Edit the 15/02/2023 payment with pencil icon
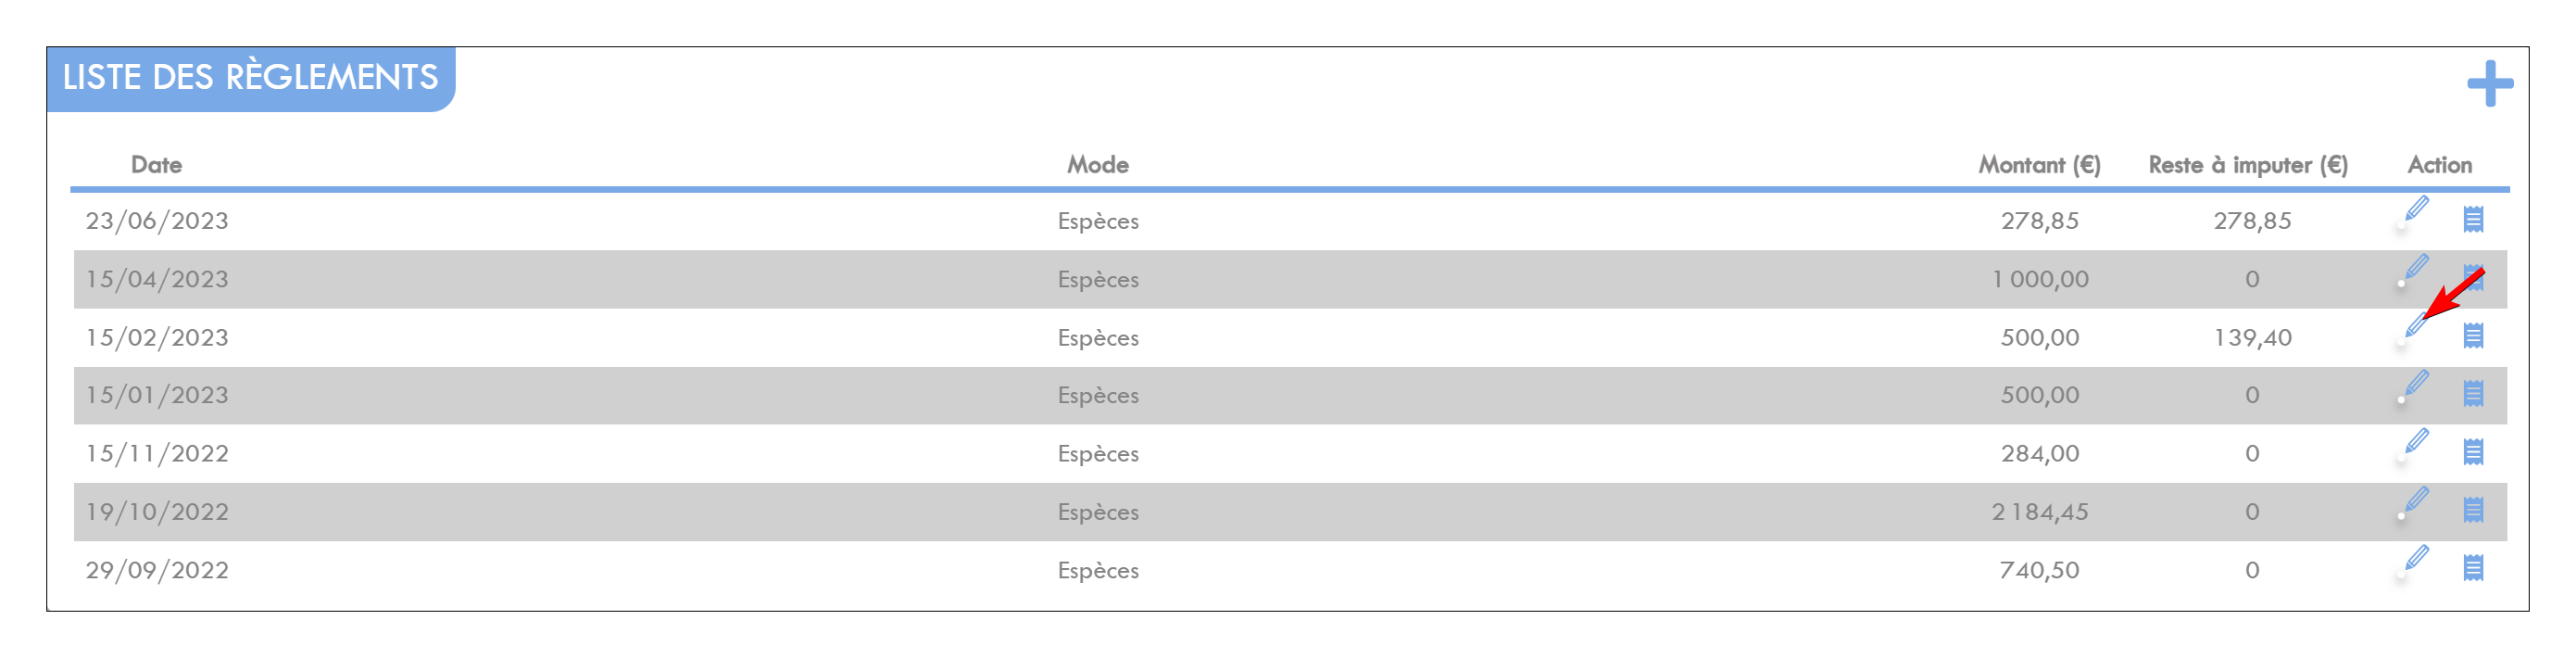 (x=2413, y=330)
